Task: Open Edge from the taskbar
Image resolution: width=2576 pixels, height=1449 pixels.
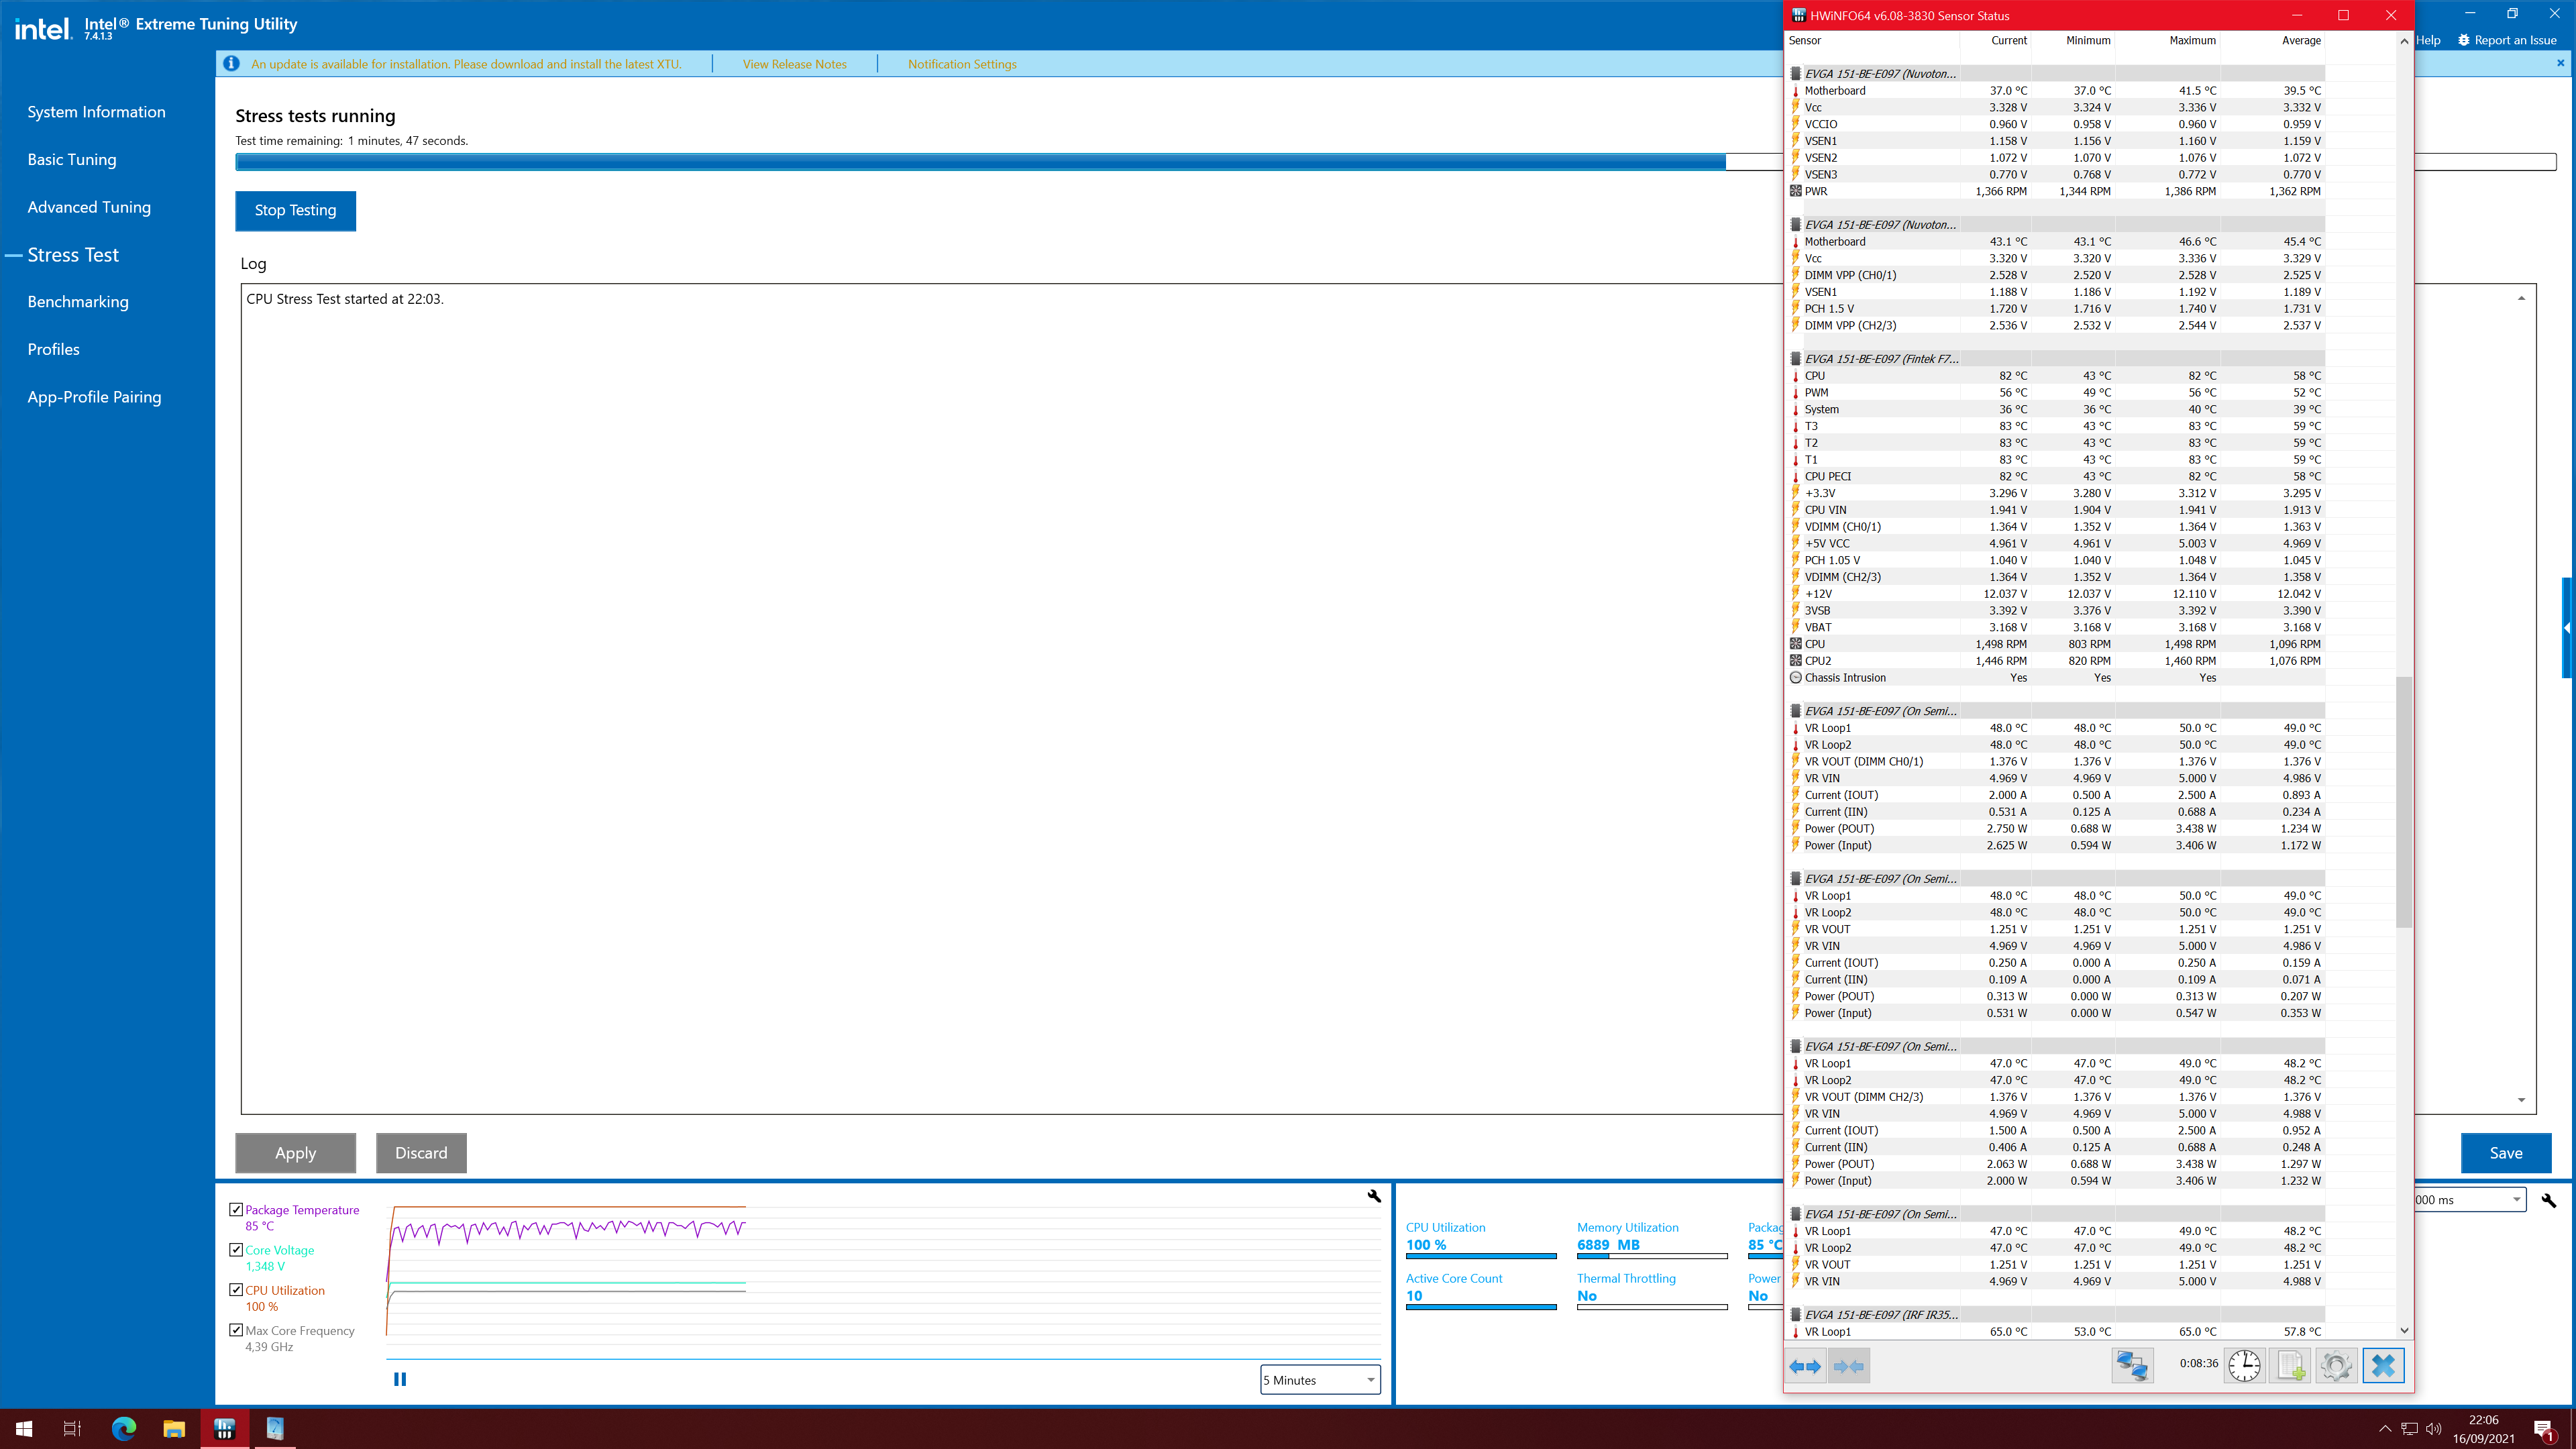Action: click(x=123, y=1428)
